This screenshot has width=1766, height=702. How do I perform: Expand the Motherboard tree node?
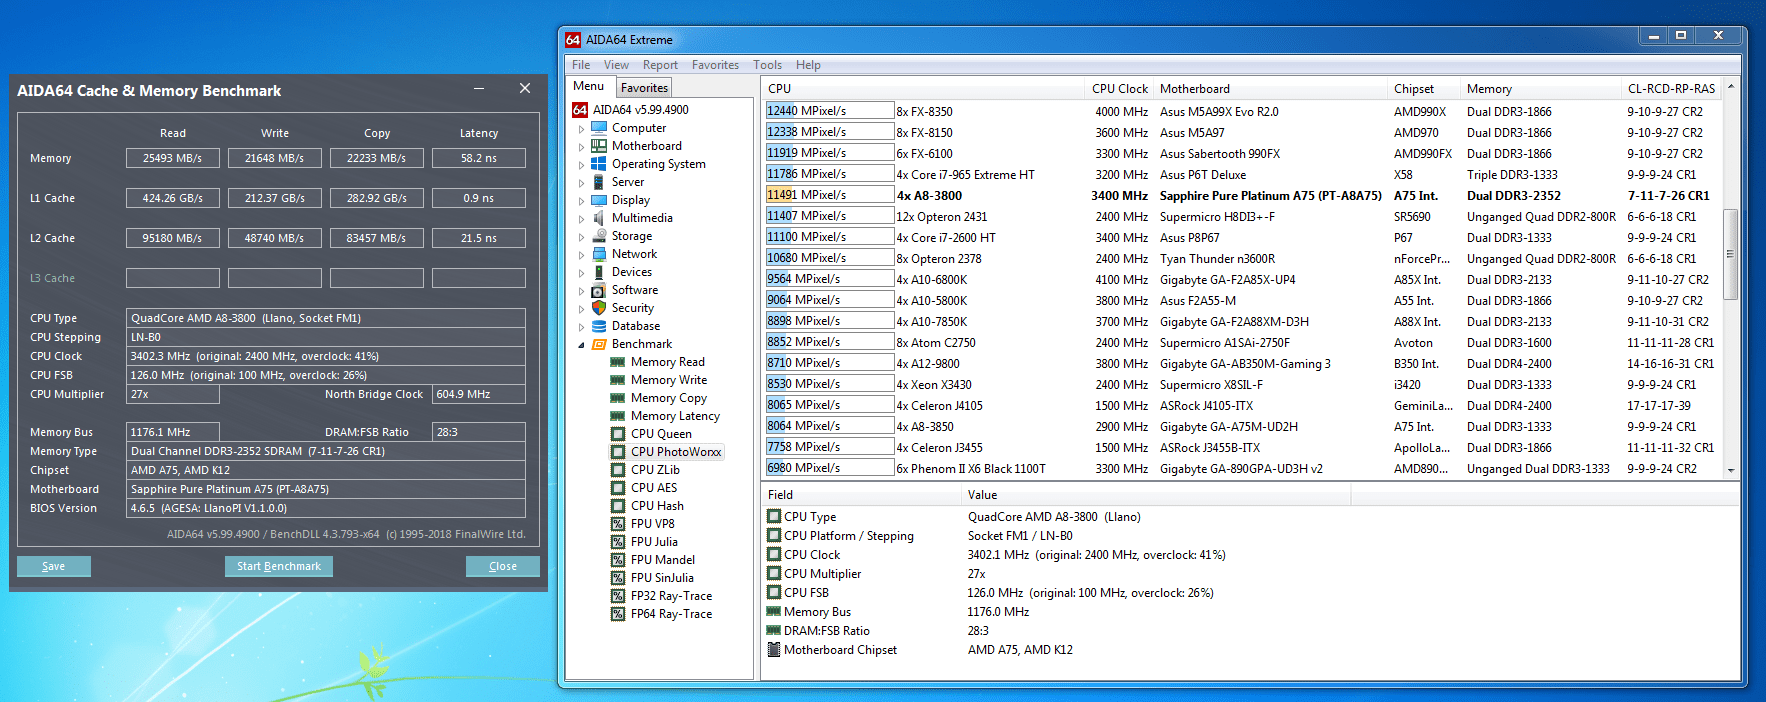coord(581,147)
